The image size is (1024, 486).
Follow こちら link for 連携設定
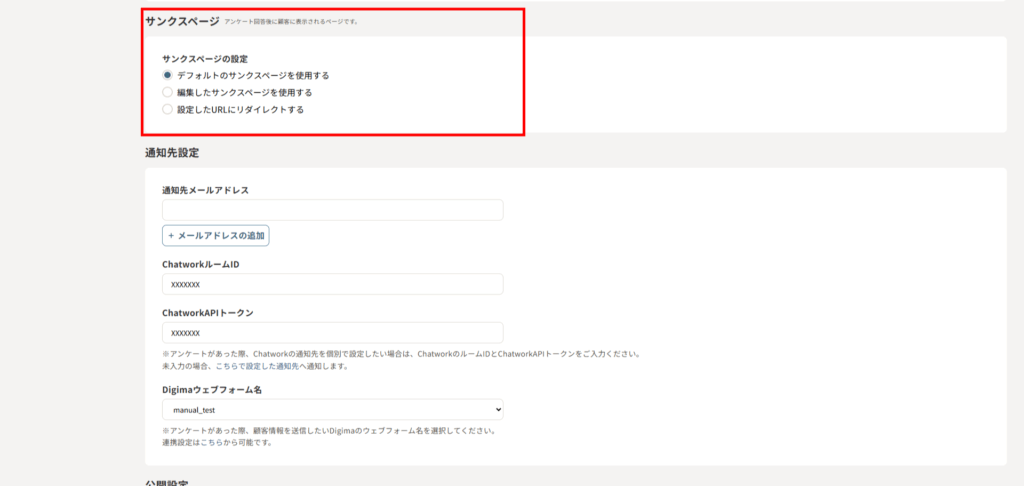click(212, 442)
